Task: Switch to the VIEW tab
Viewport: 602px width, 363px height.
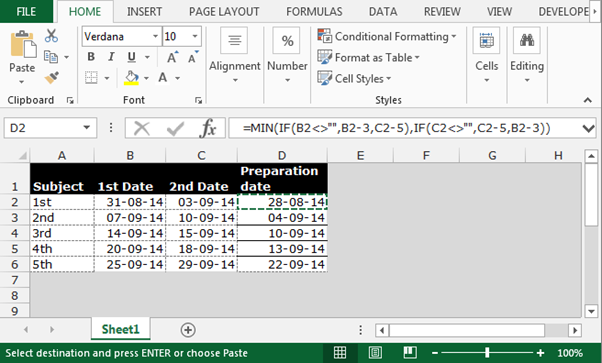Action: pos(499,12)
